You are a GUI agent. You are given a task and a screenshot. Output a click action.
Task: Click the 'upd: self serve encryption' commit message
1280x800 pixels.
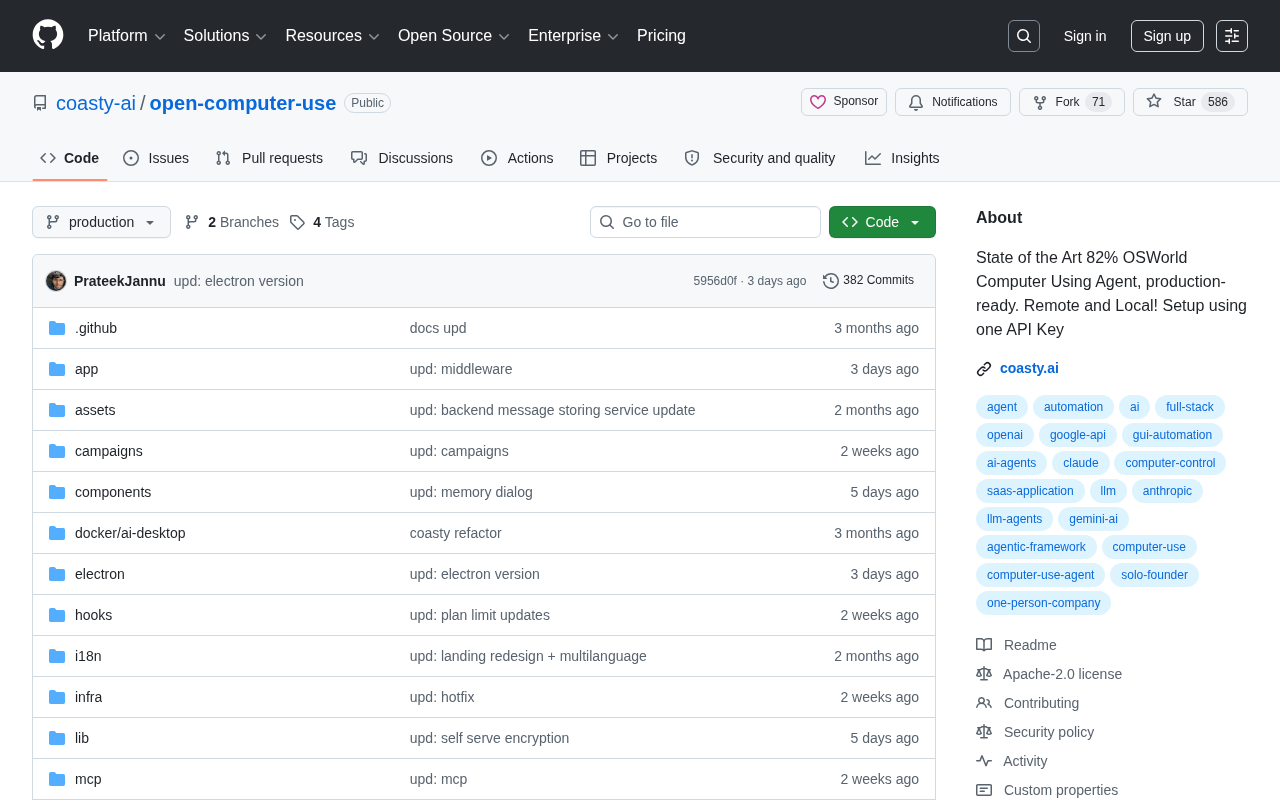(x=489, y=738)
